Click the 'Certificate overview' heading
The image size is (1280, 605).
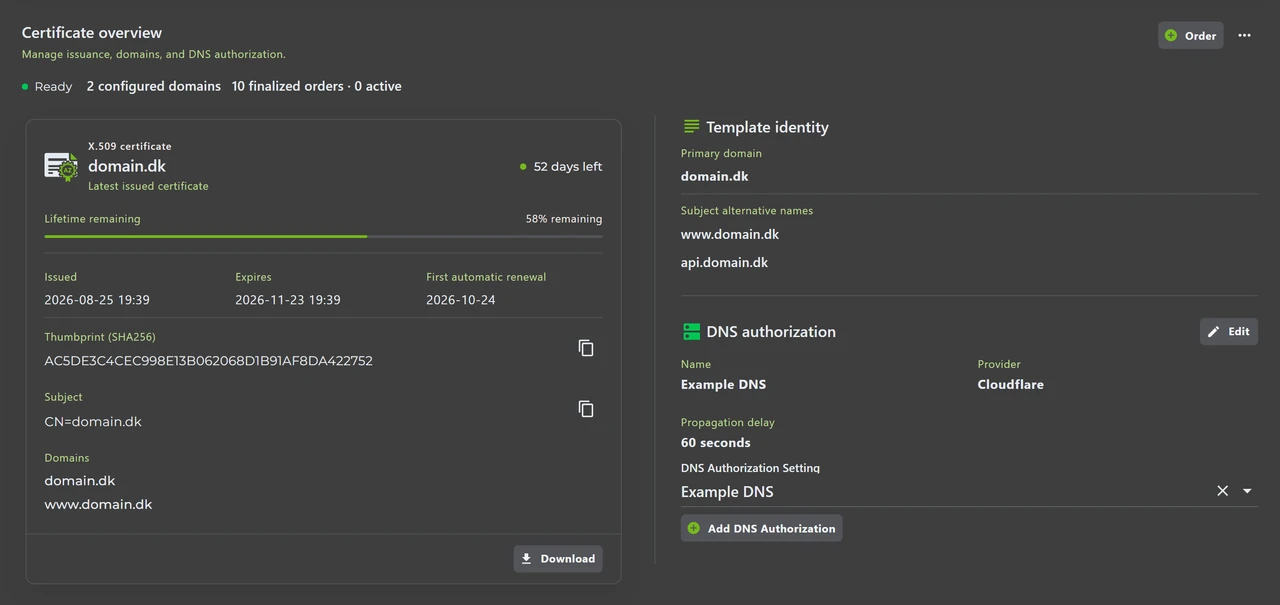tap(92, 33)
